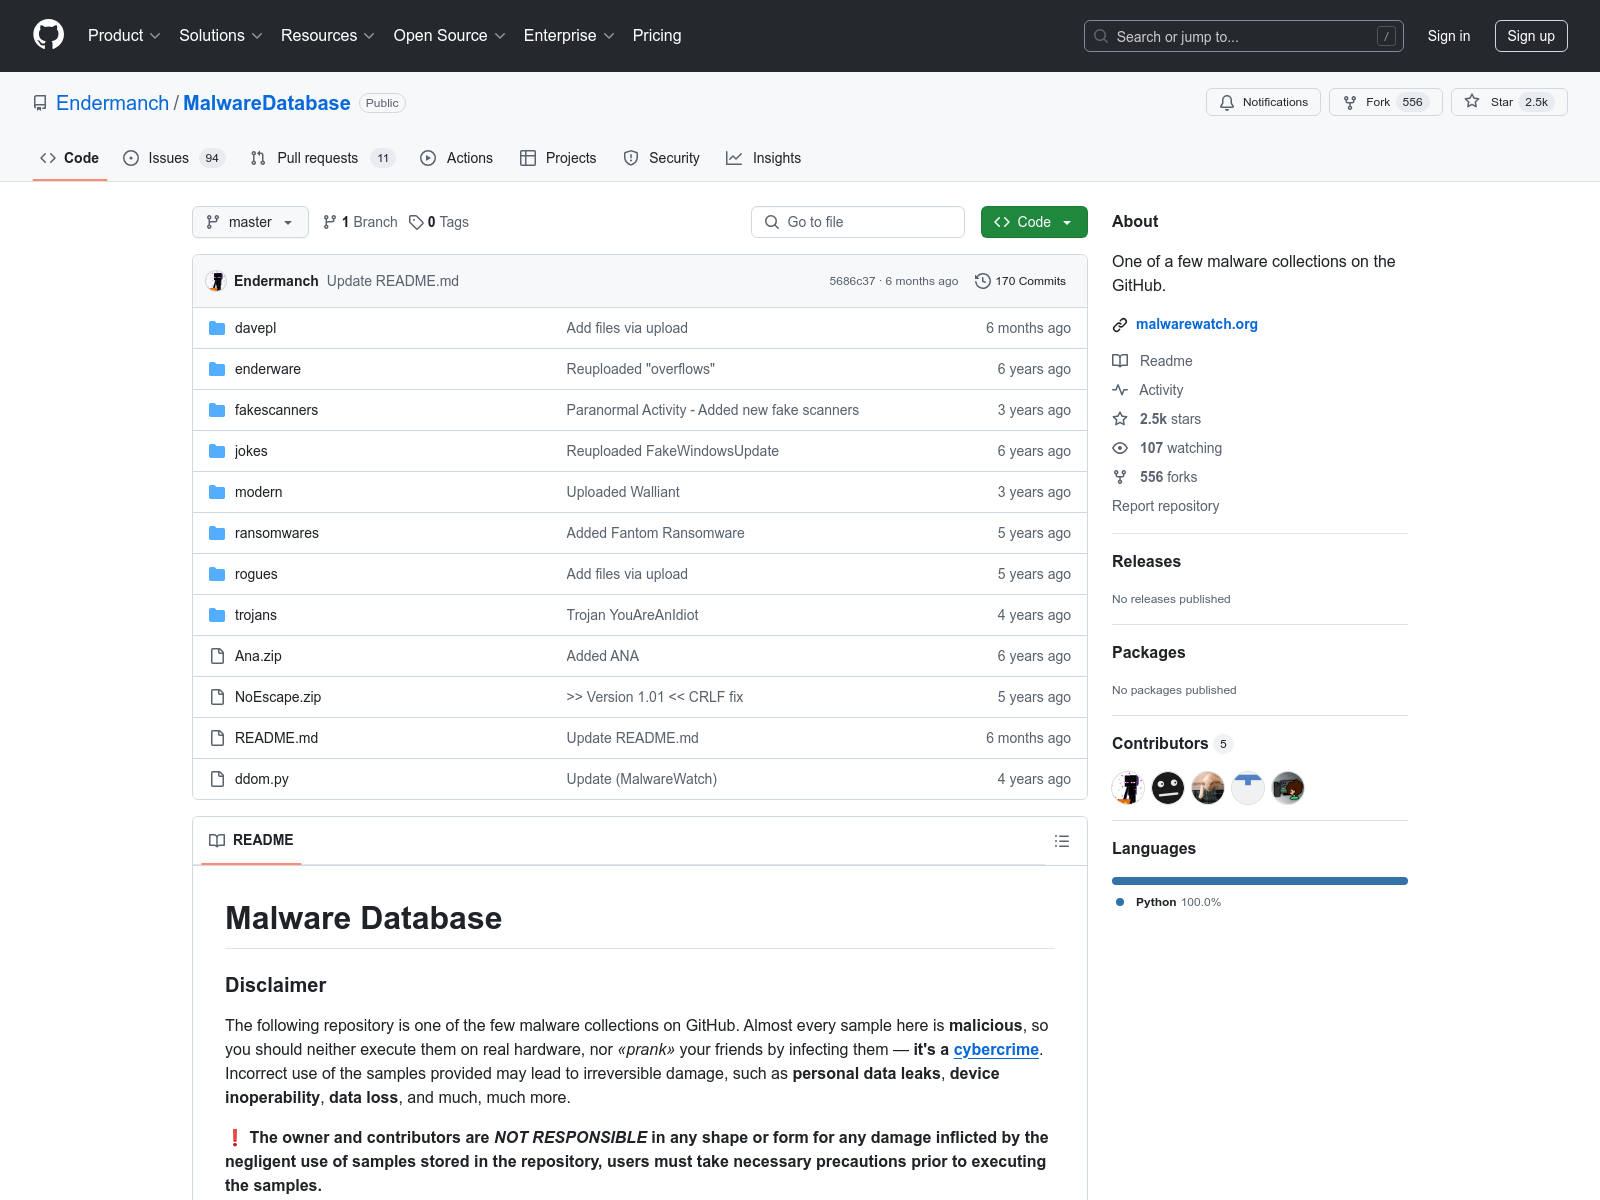Open the jokes folder icon
Viewport: 1600px width, 1200px height.
(x=217, y=451)
